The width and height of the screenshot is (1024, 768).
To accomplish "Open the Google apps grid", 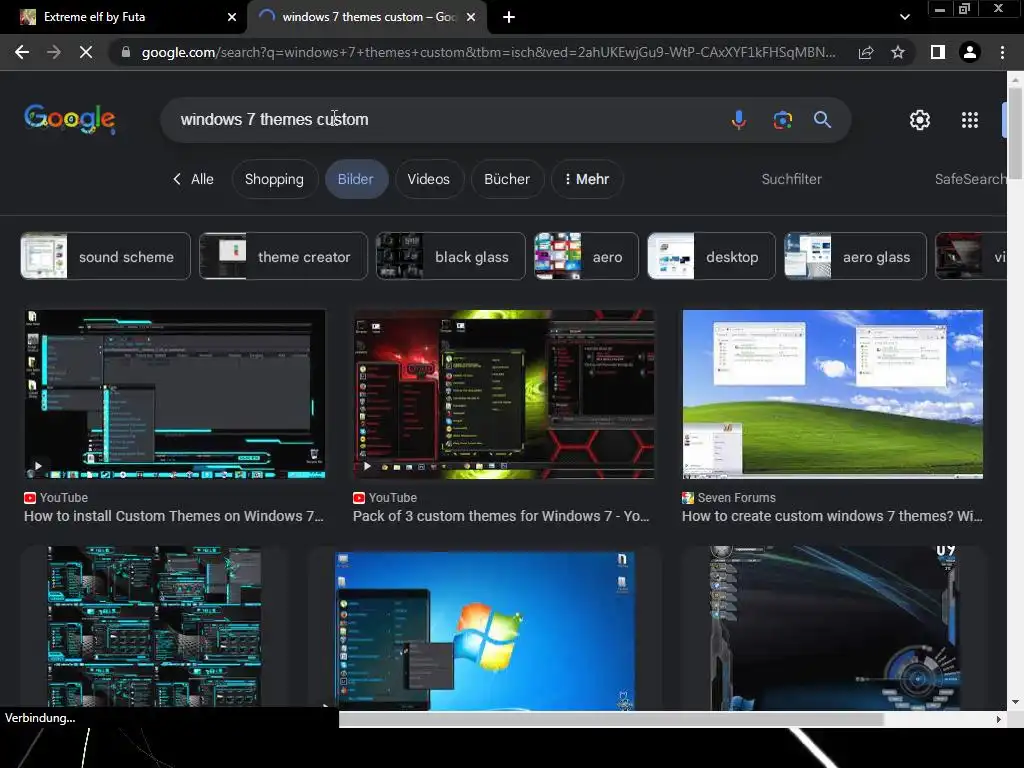I will click(x=970, y=120).
